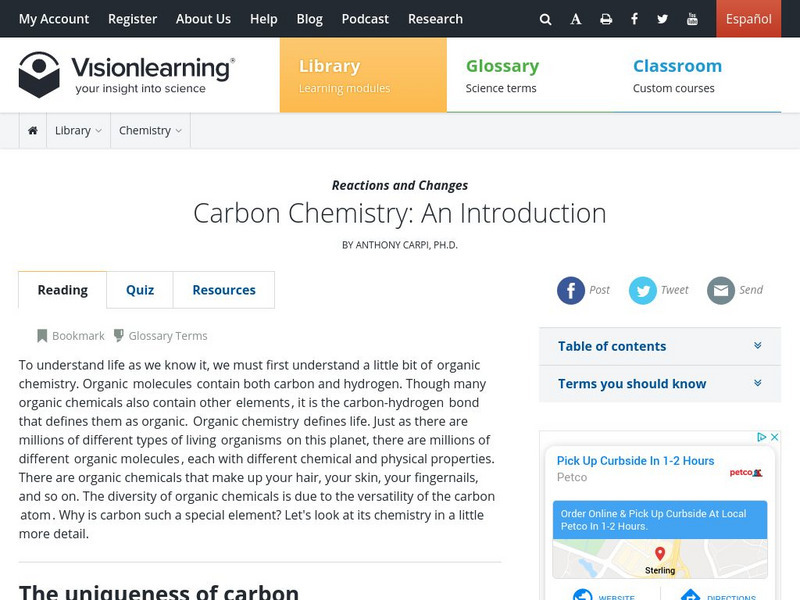This screenshot has height=600, width=800.
Task: Go to home via breadcrumb house icon
Action: pyautogui.click(x=33, y=130)
